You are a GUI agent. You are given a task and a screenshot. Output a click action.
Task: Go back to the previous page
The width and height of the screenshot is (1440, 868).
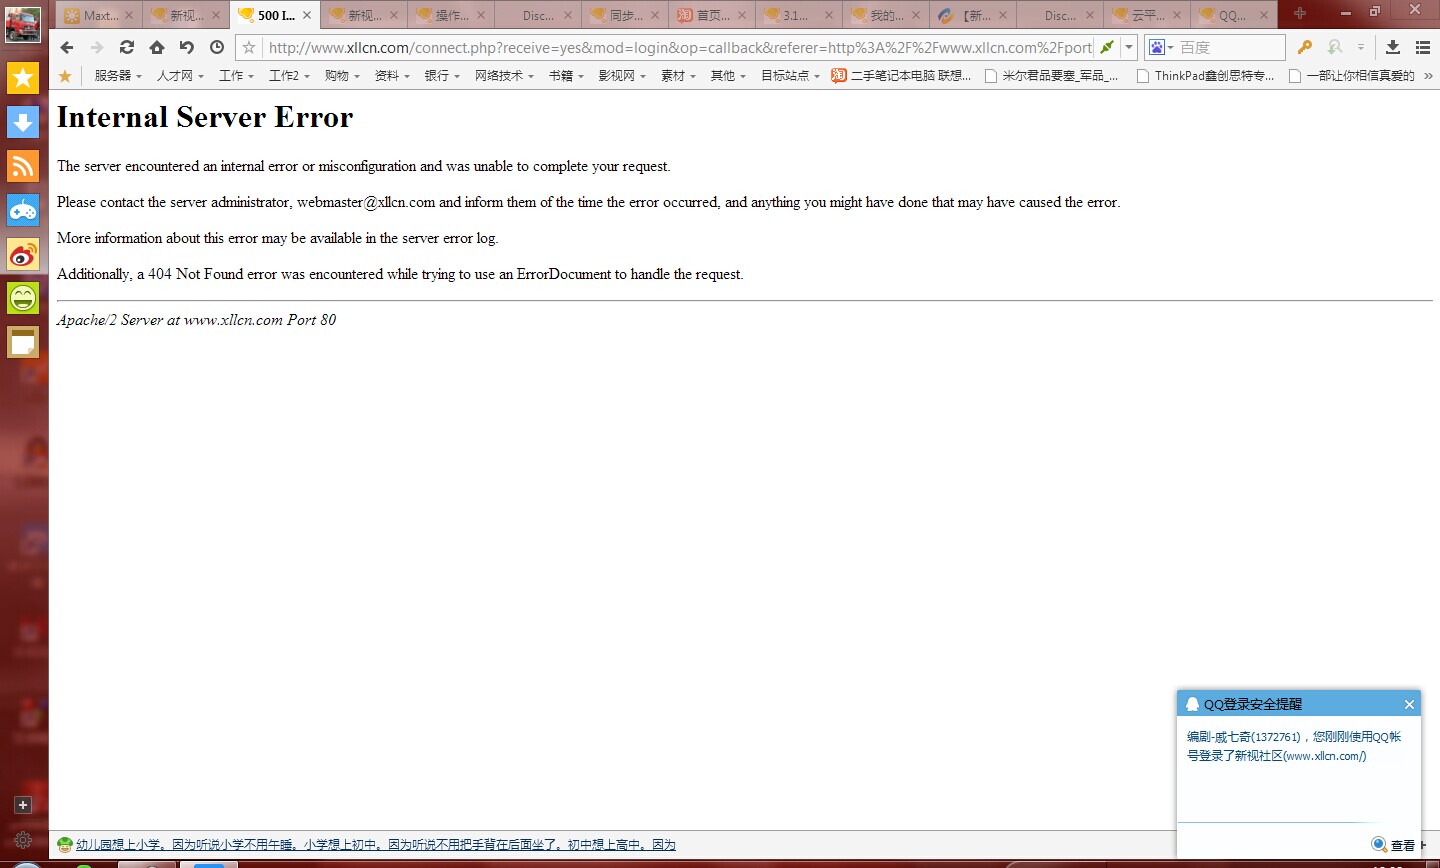click(x=67, y=47)
